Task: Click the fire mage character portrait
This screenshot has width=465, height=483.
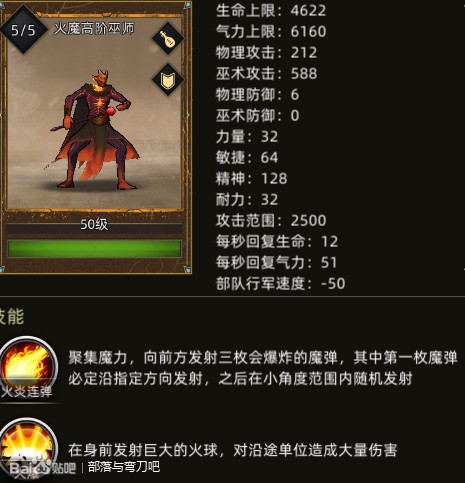Action: [96, 129]
